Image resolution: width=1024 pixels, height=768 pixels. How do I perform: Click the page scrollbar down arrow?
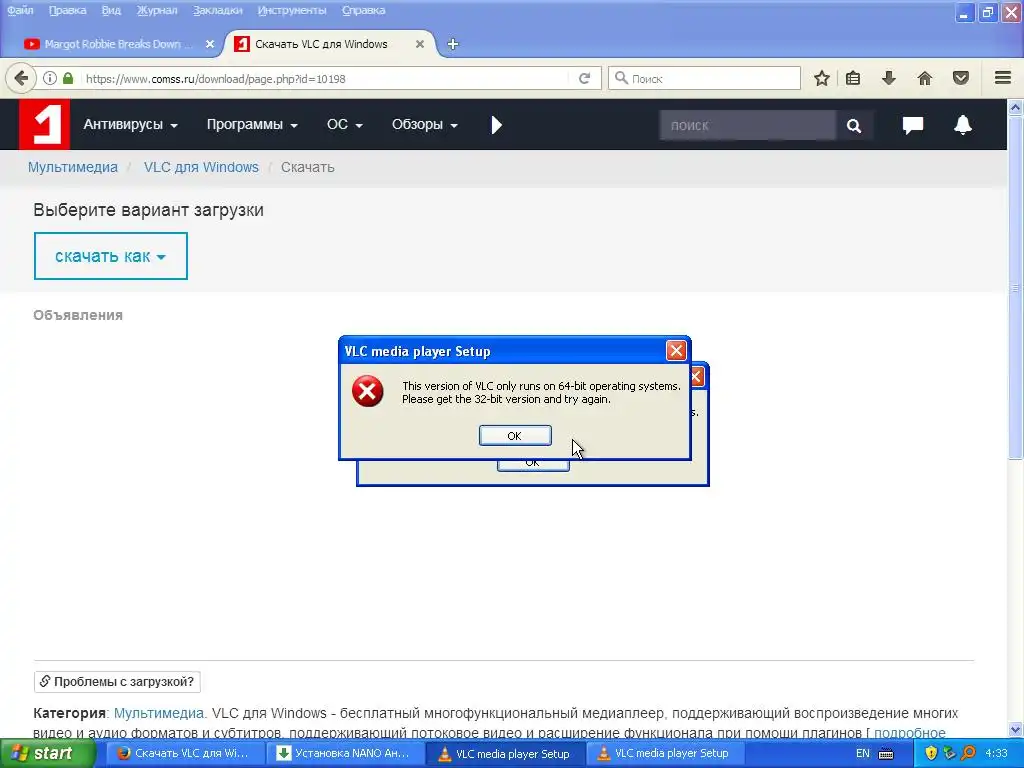click(1015, 729)
